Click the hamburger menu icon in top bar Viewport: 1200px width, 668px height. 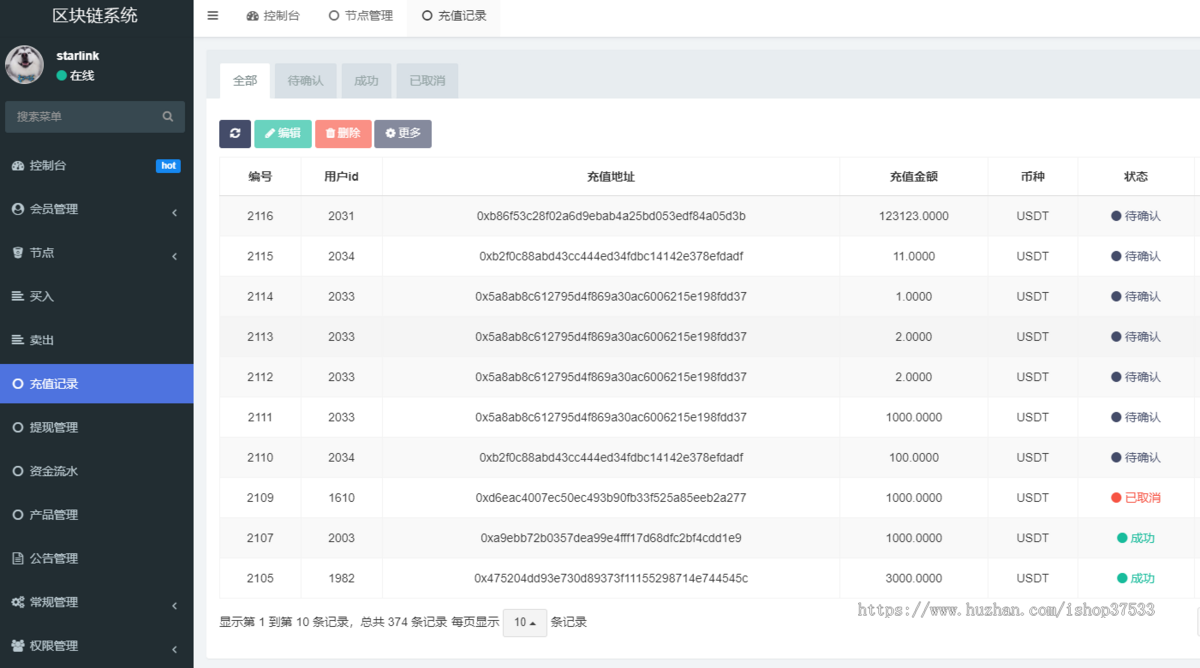212,15
